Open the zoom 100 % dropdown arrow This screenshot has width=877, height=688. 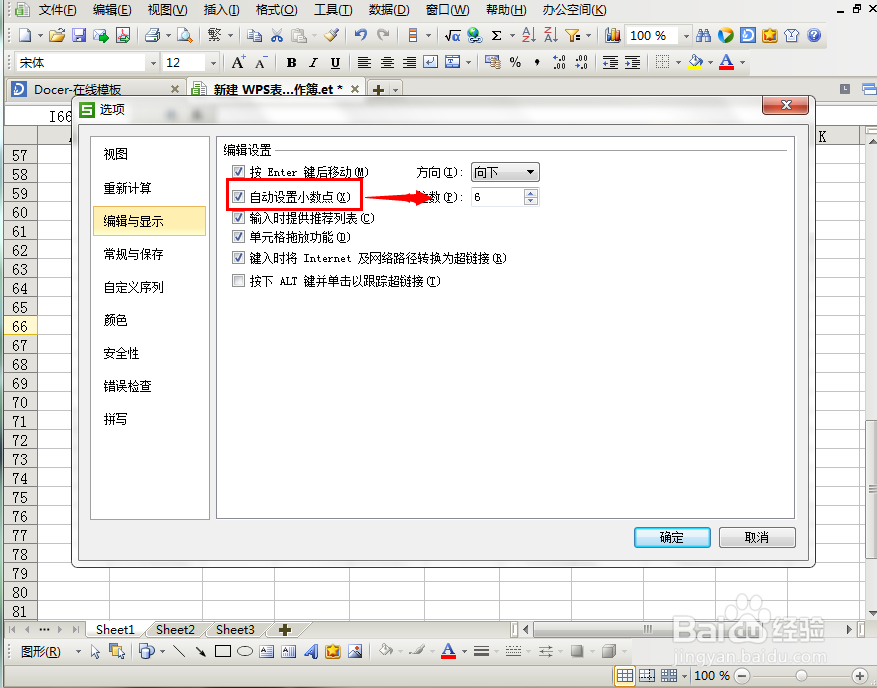click(x=686, y=36)
